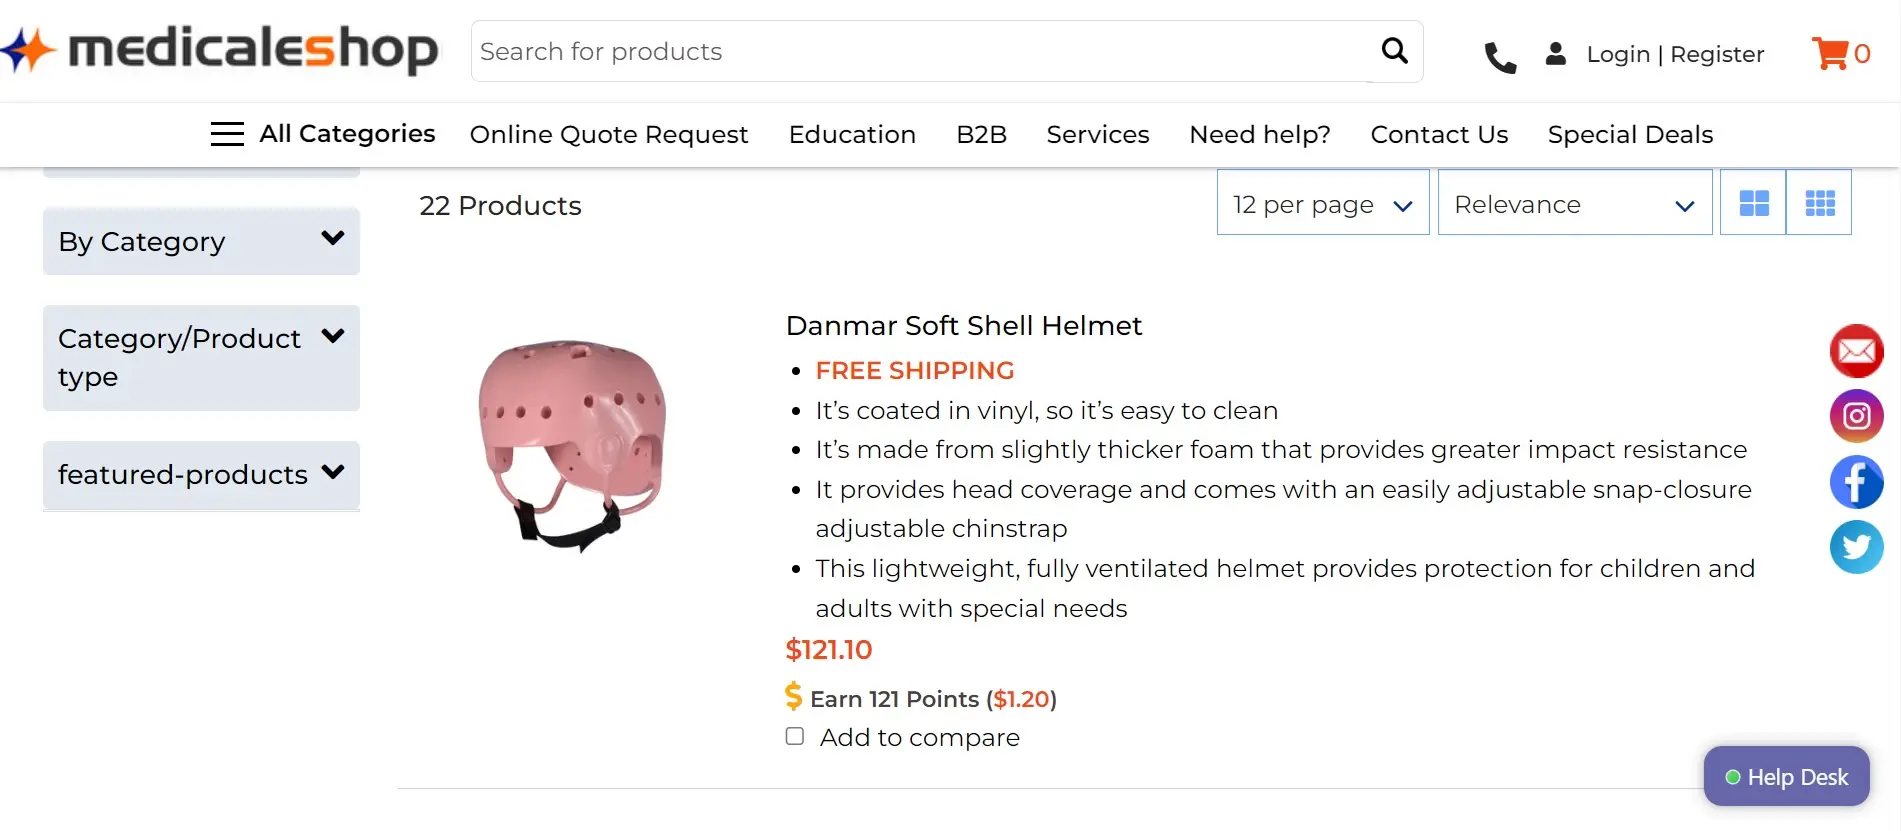Select the search magnifier icon
Viewport: 1901px width, 831px height.
pyautogui.click(x=1394, y=50)
